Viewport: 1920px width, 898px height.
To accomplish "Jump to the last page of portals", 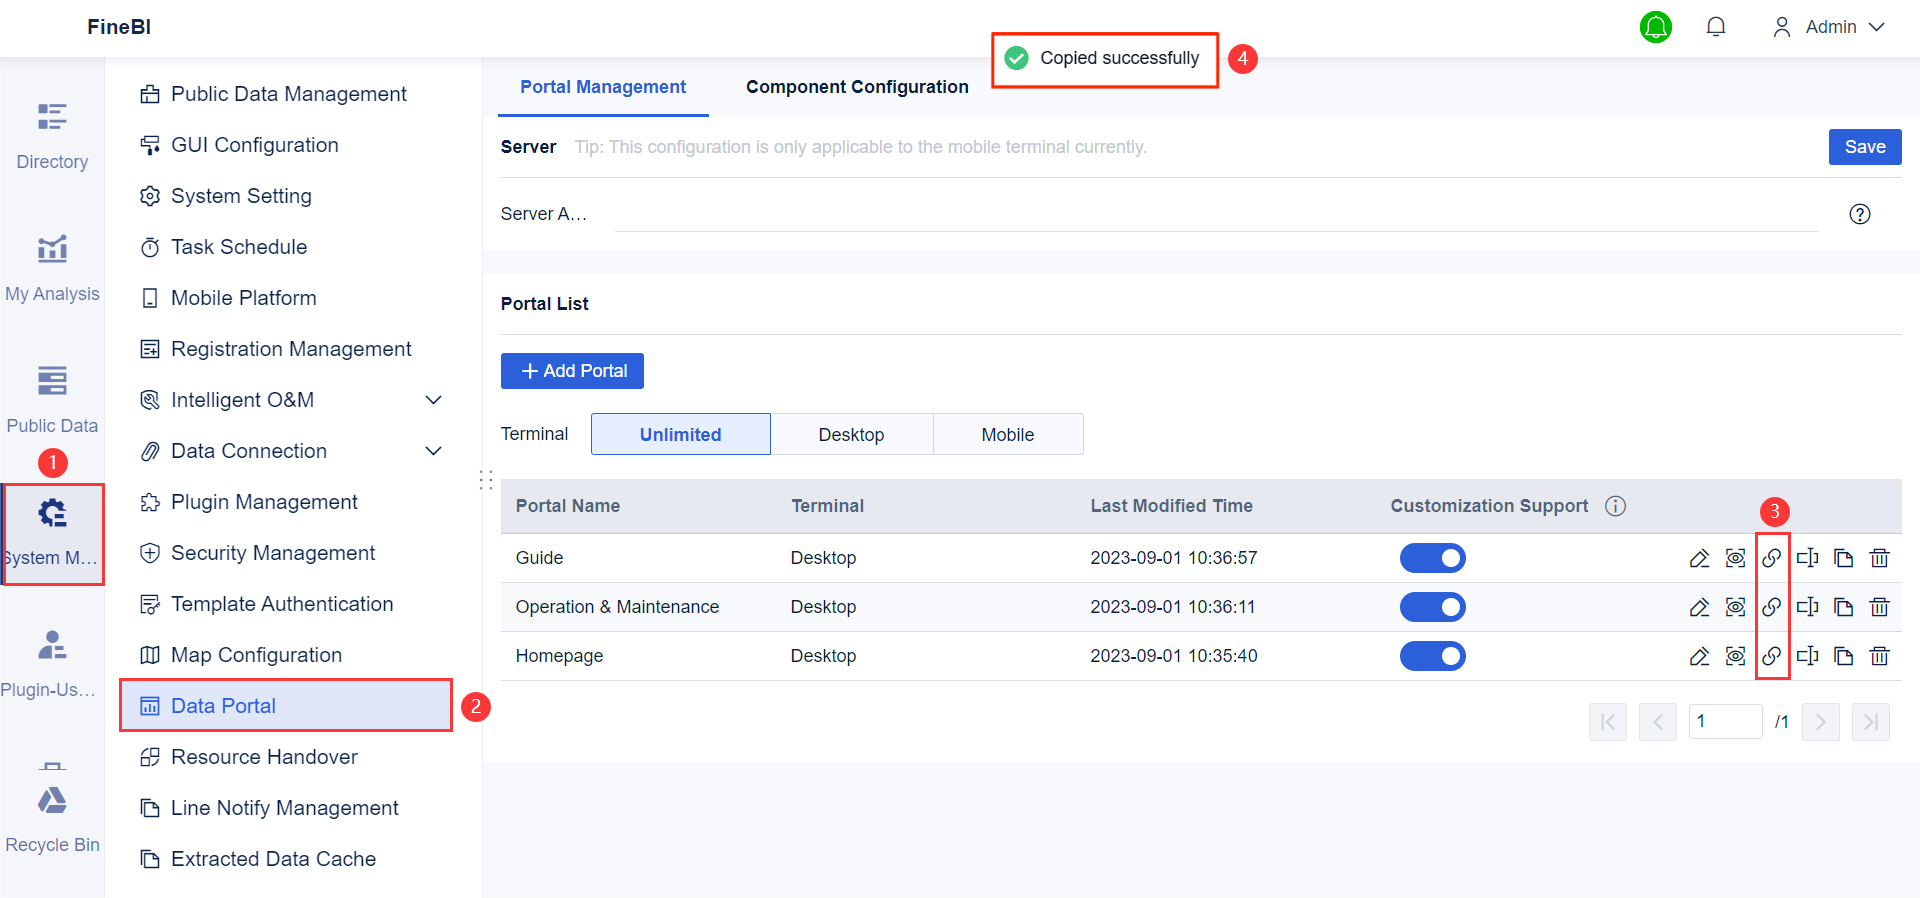I will [x=1871, y=722].
